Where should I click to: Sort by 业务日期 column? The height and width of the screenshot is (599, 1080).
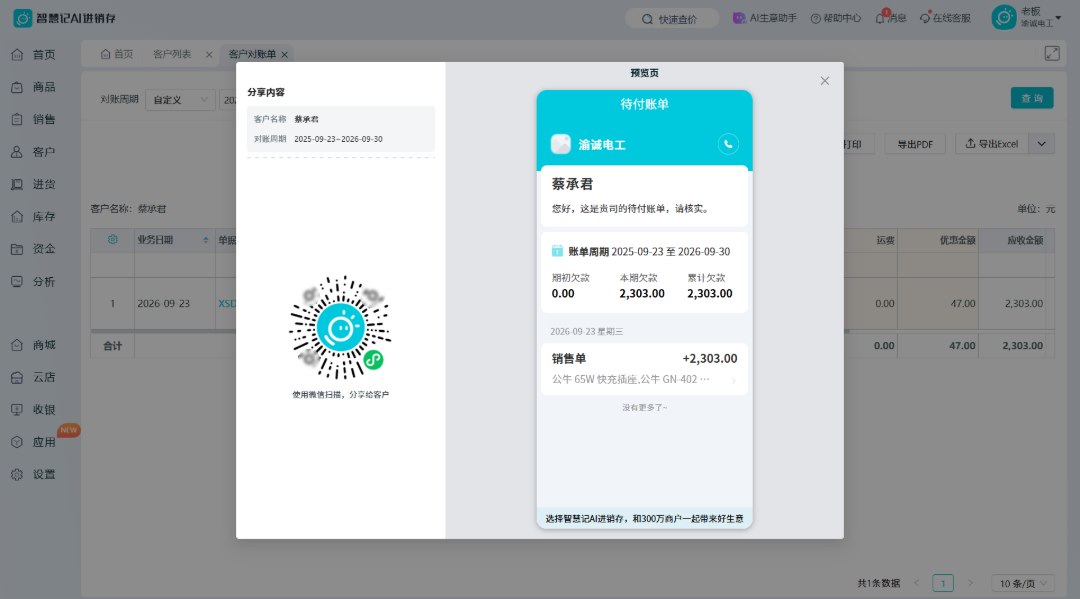pyautogui.click(x=205, y=240)
